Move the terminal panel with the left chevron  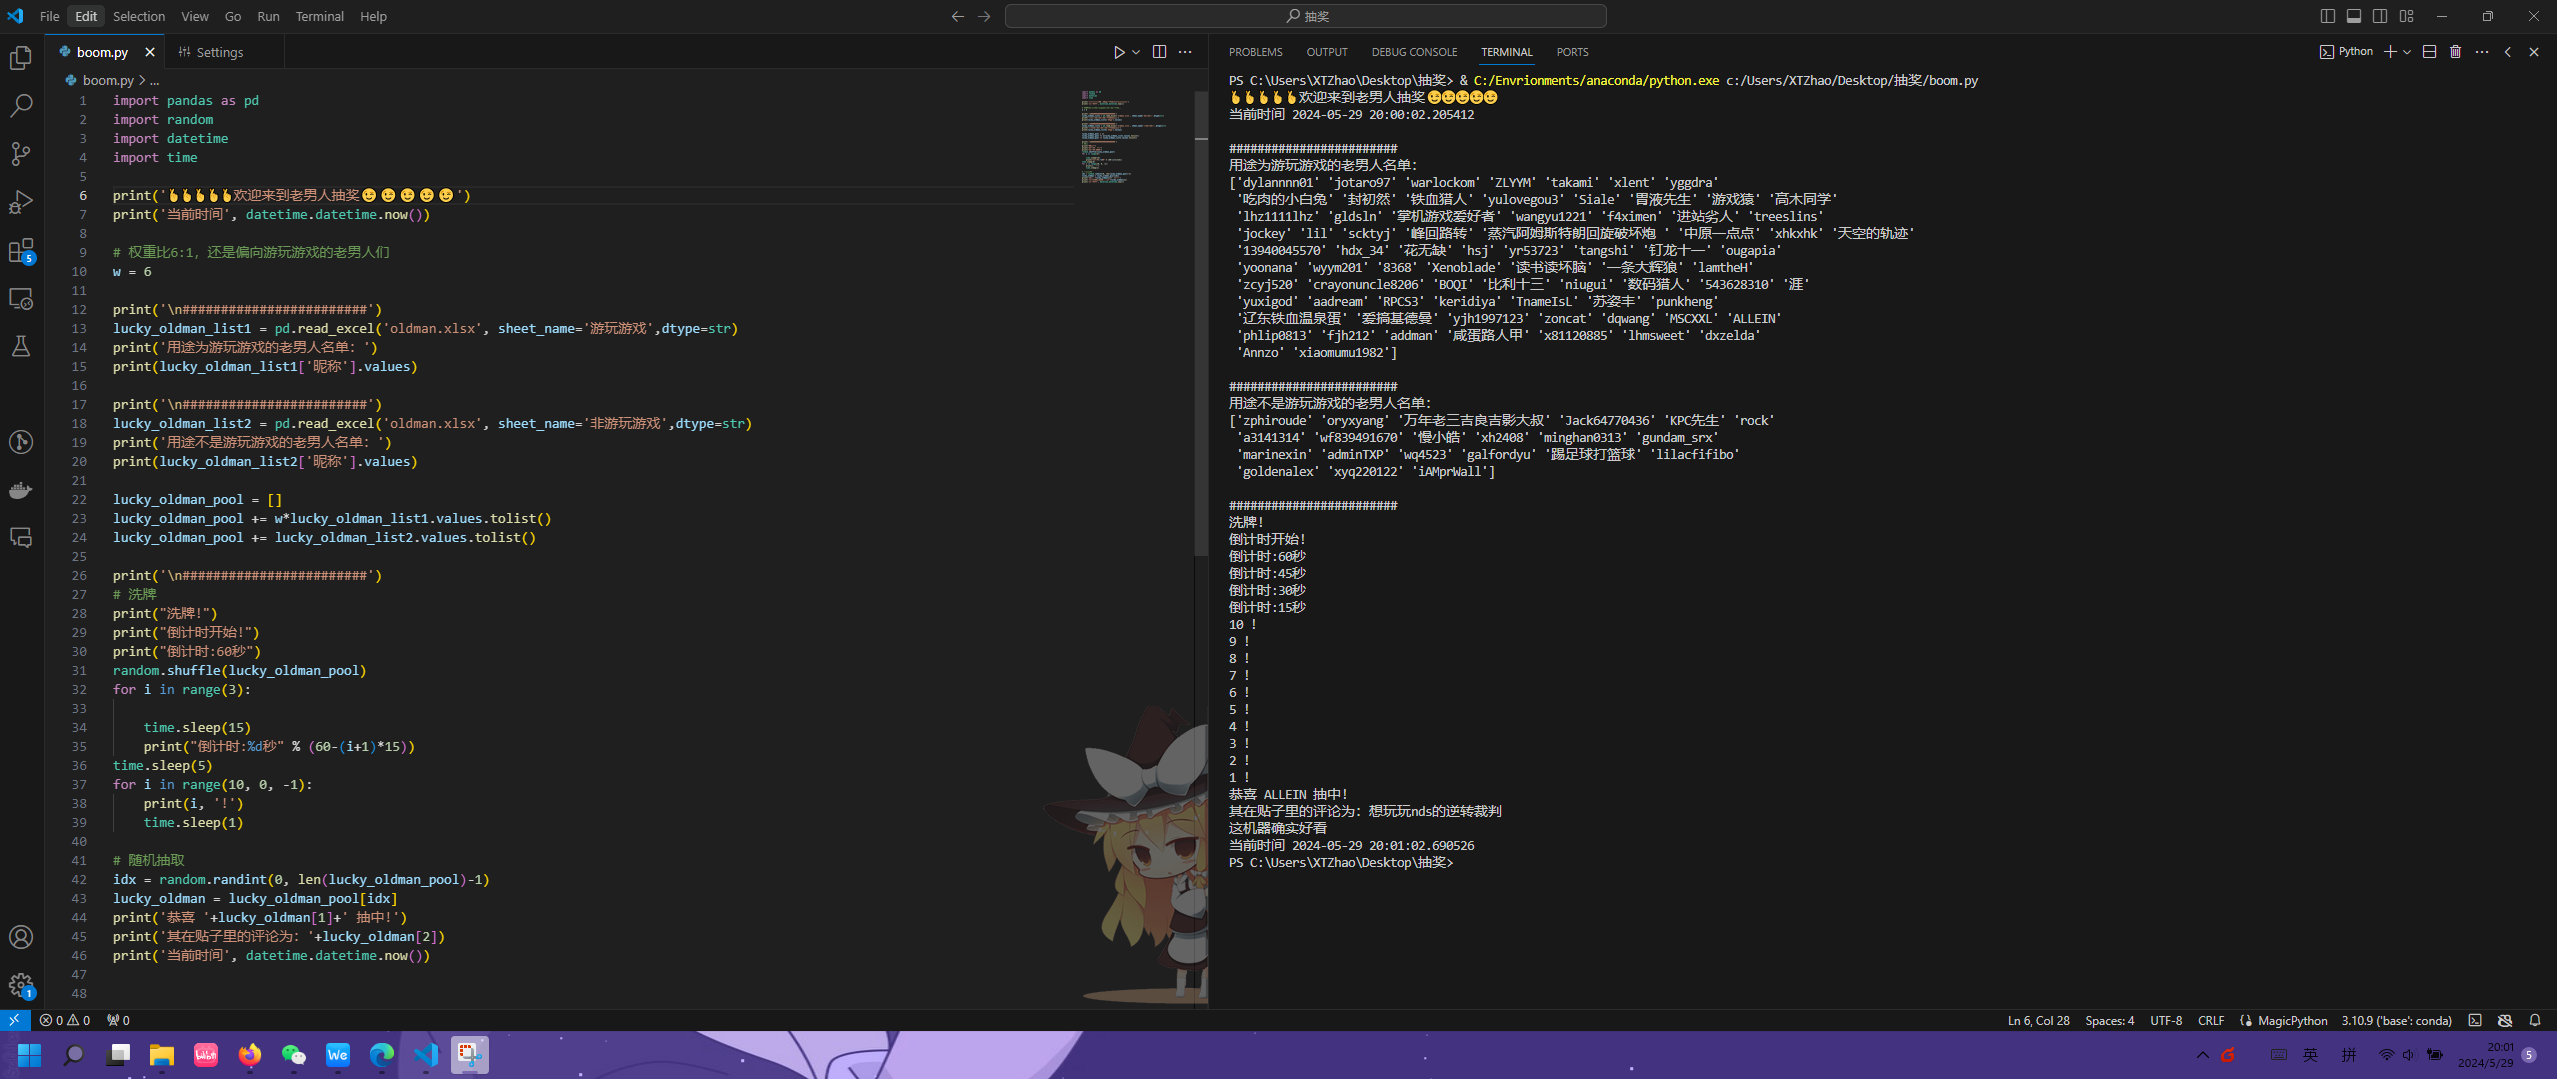coord(2508,52)
